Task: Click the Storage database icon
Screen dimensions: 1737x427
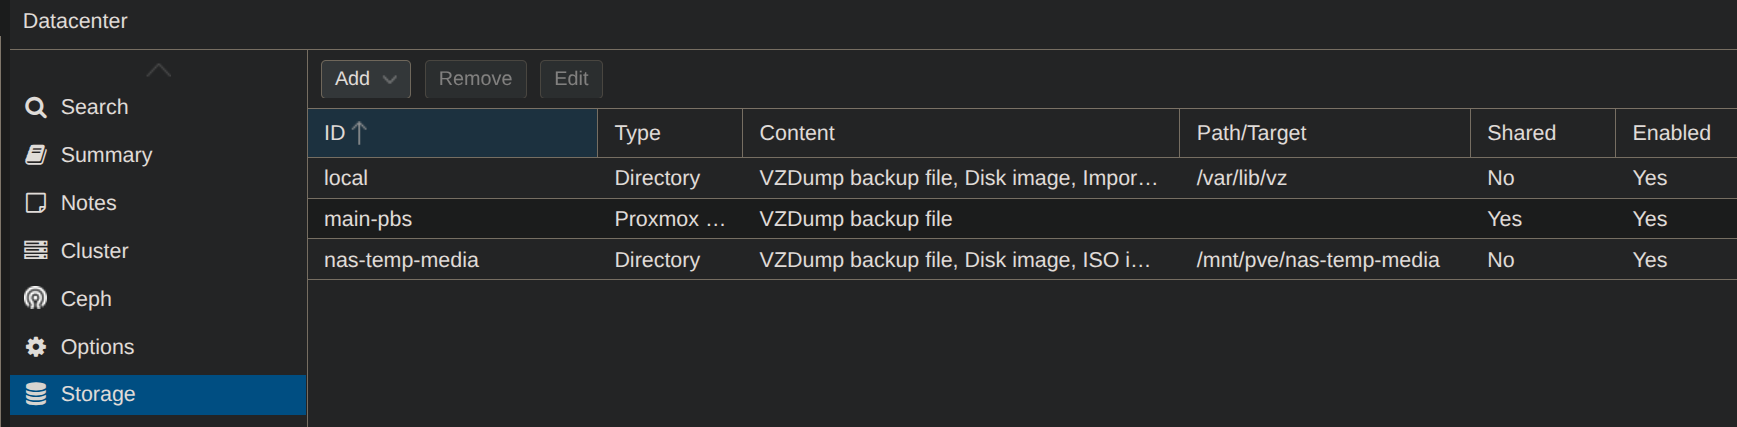Action: (x=36, y=394)
